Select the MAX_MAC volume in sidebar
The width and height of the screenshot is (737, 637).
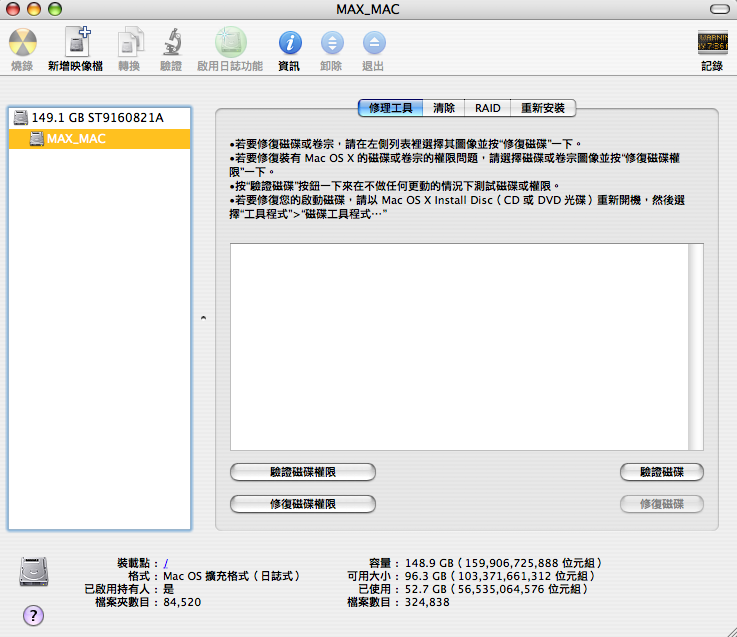click(100, 139)
